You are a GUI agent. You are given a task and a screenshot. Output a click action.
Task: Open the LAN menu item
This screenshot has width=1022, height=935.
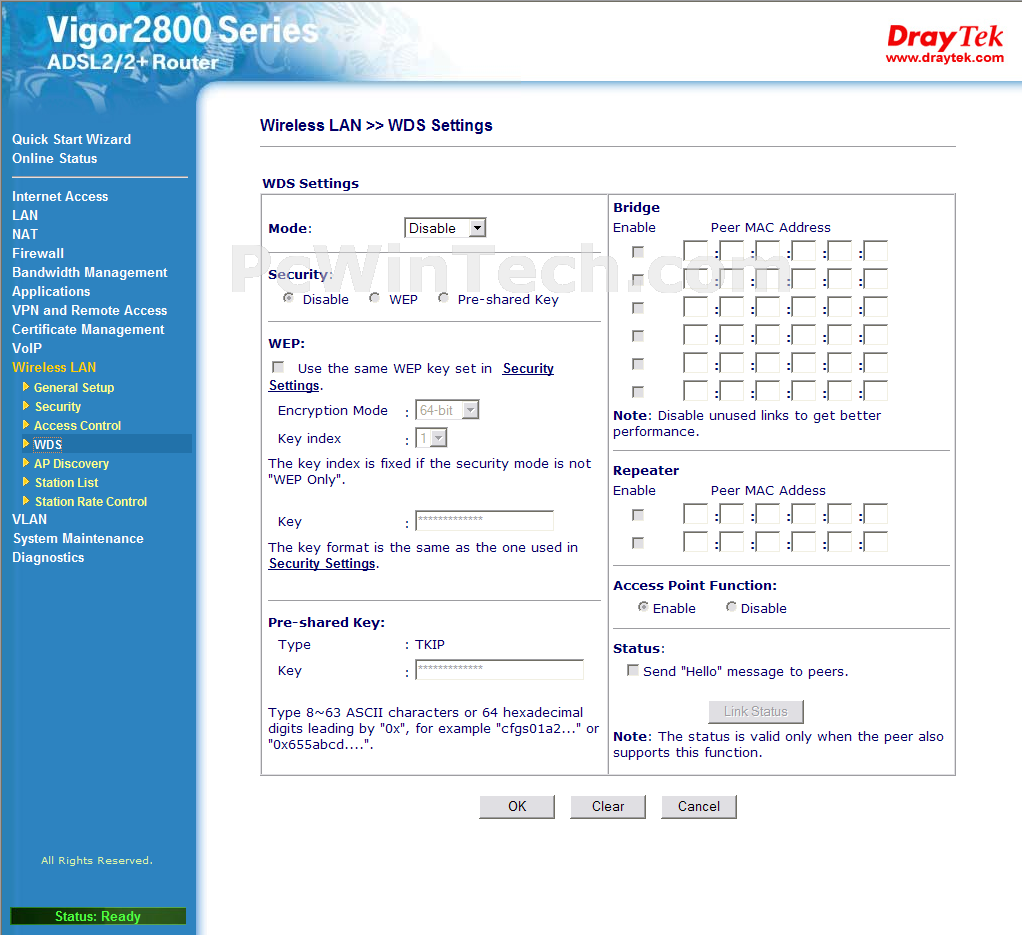tap(25, 215)
